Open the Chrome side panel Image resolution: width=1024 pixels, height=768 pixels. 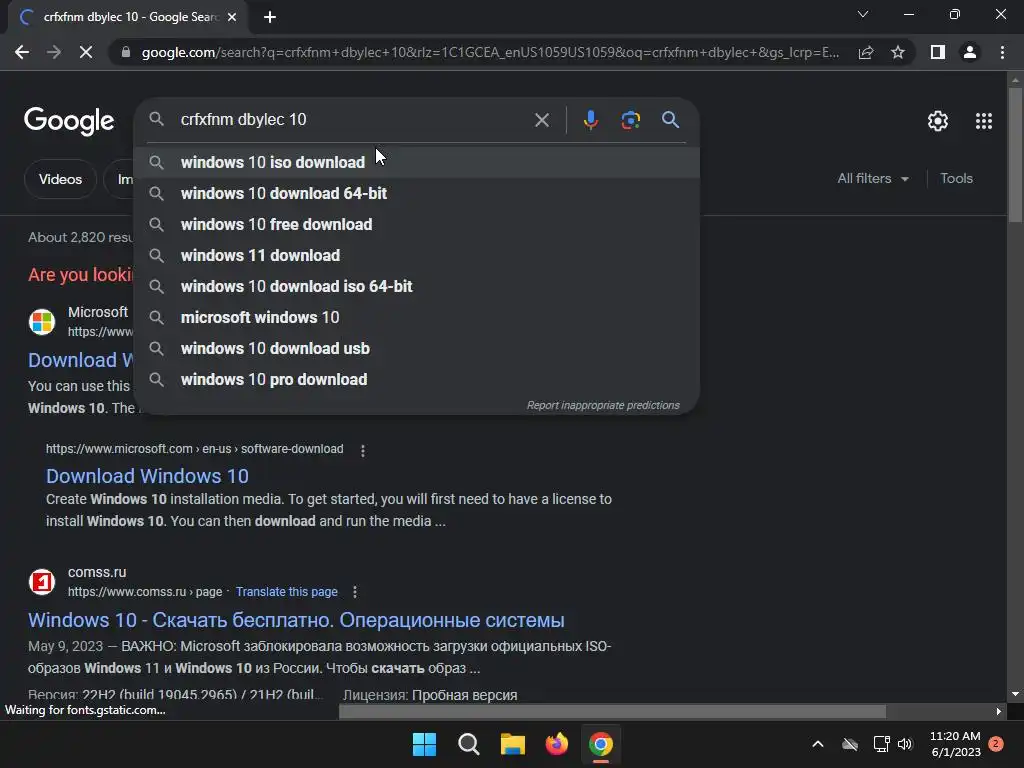938,52
